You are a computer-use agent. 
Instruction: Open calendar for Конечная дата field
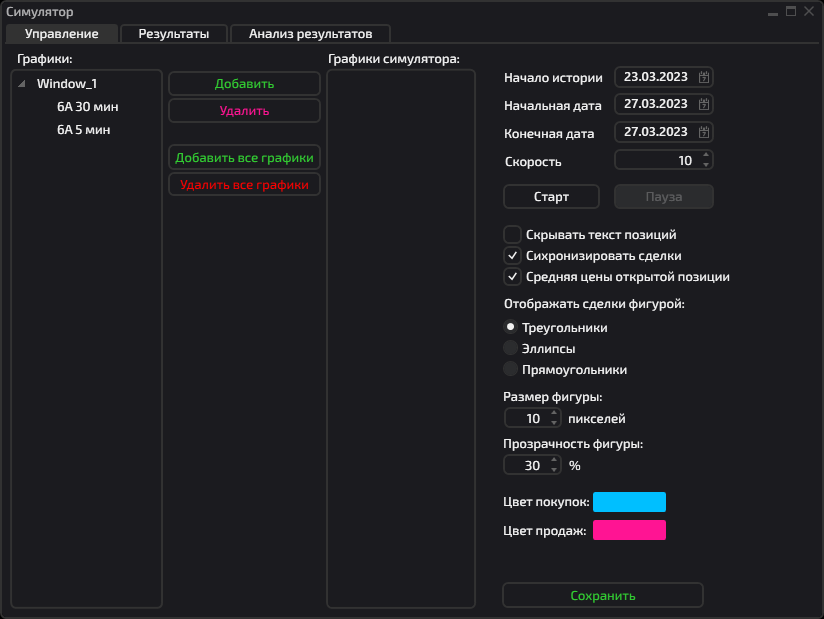click(704, 132)
